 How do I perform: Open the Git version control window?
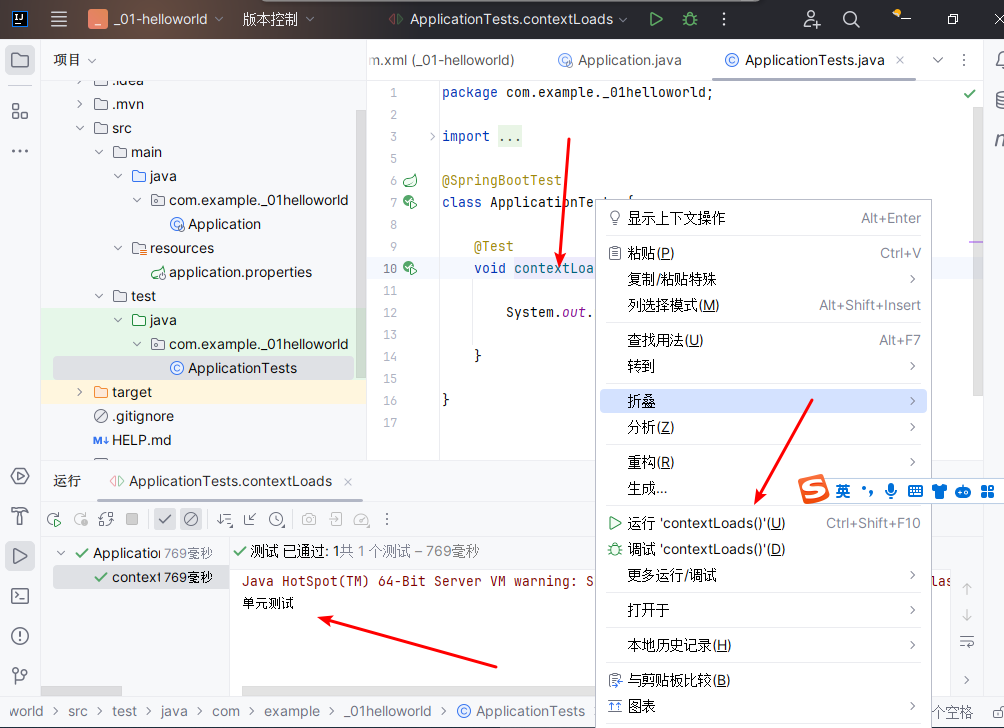point(20,675)
